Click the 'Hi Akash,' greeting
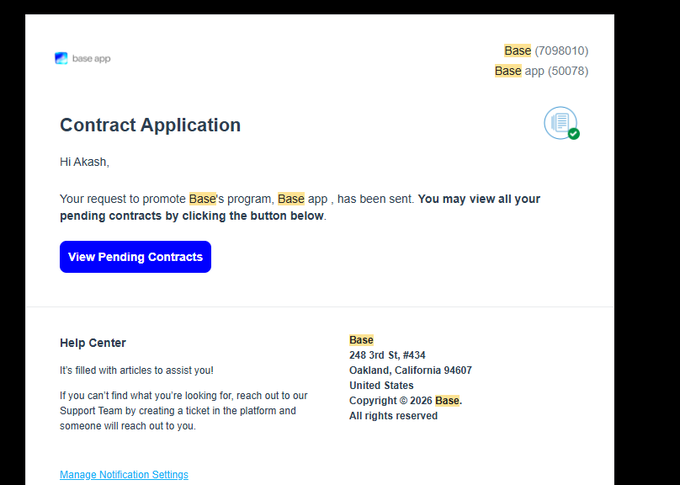680x485 pixels. coord(85,162)
